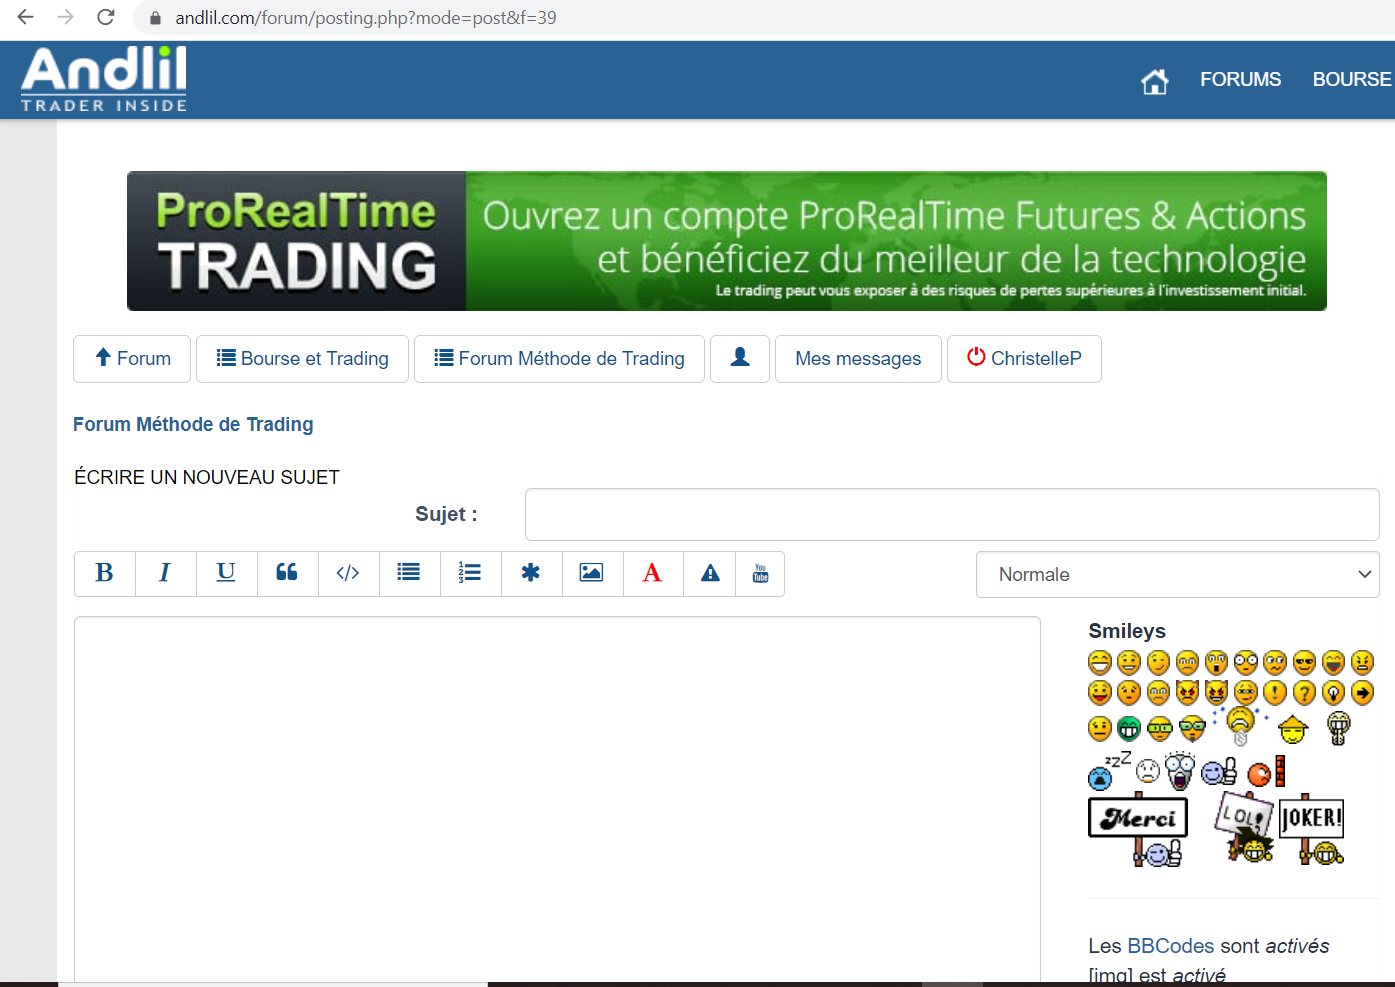Image resolution: width=1395 pixels, height=987 pixels.
Task: Insert the smiley surrounded by blue stars
Action: pyautogui.click(x=1240, y=724)
